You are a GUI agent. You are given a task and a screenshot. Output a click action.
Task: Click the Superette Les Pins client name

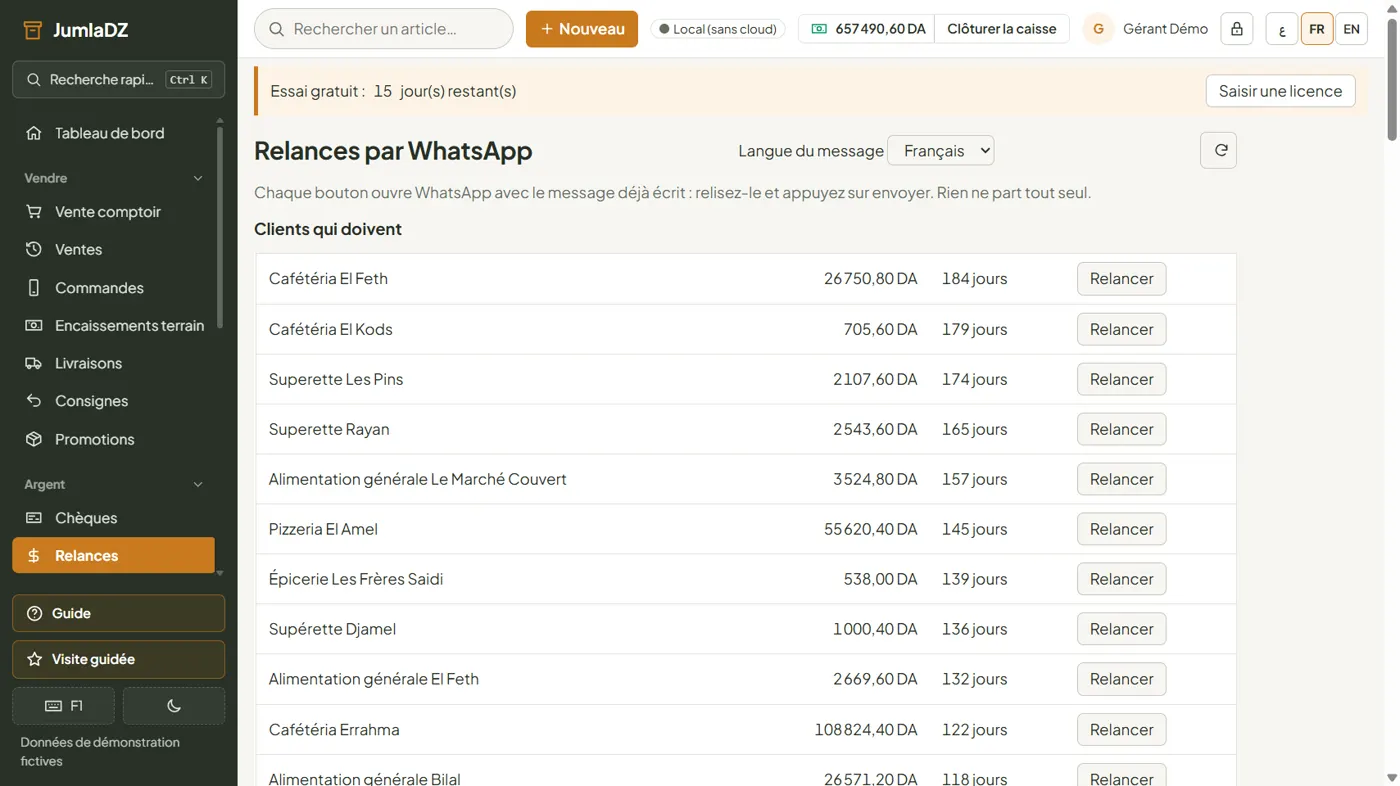[x=336, y=379]
